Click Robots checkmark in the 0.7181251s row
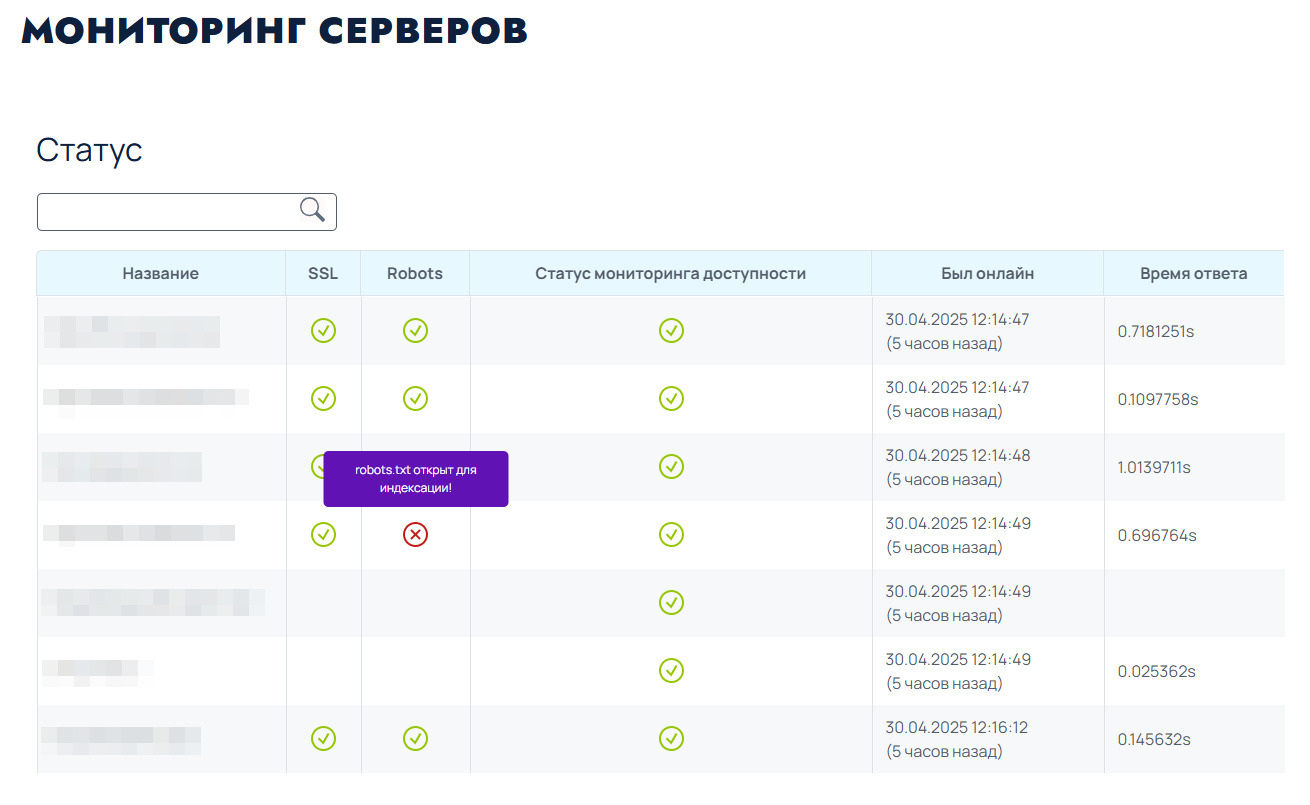 tap(415, 330)
